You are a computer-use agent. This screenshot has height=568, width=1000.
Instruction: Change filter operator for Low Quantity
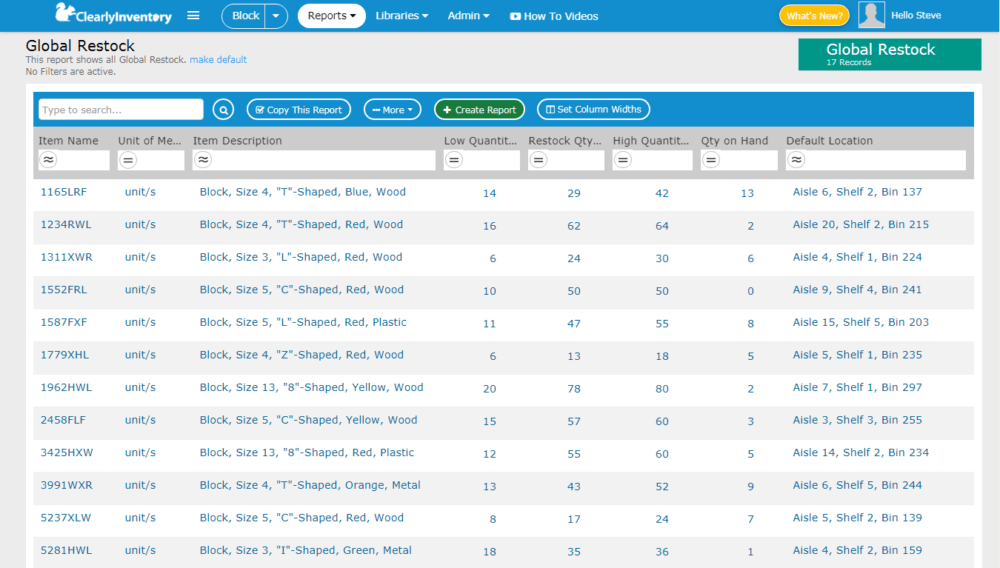453,159
